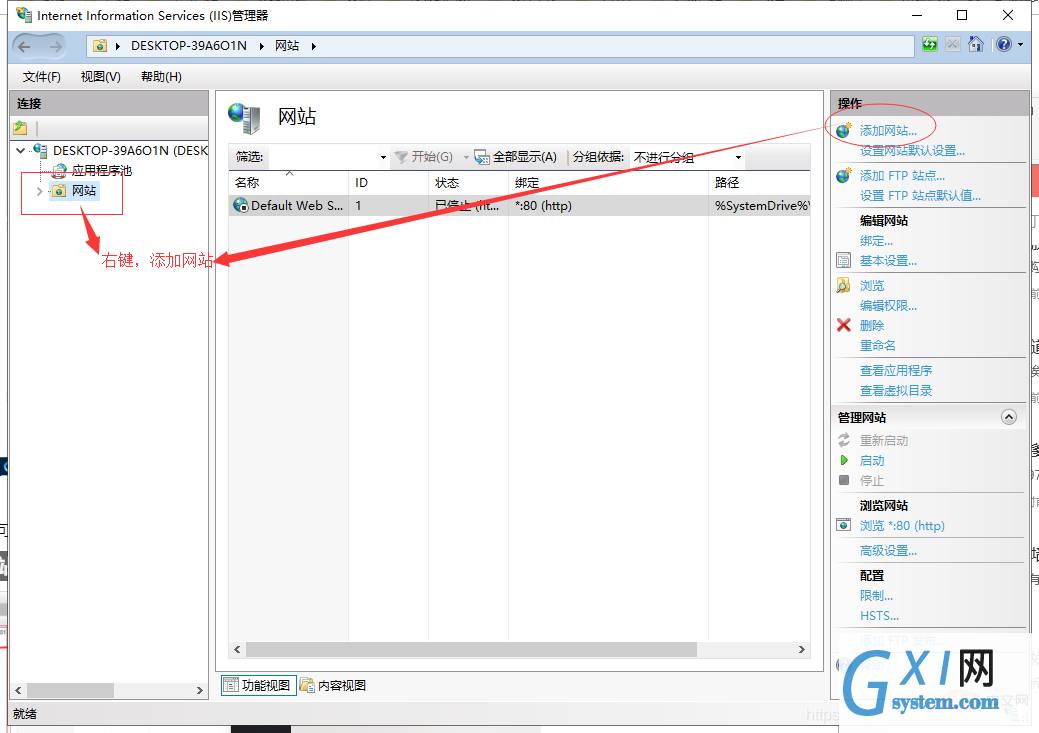Image resolution: width=1039 pixels, height=733 pixels.
Task: Open dropdown arrow next to help icon
Action: [x=1020, y=44]
